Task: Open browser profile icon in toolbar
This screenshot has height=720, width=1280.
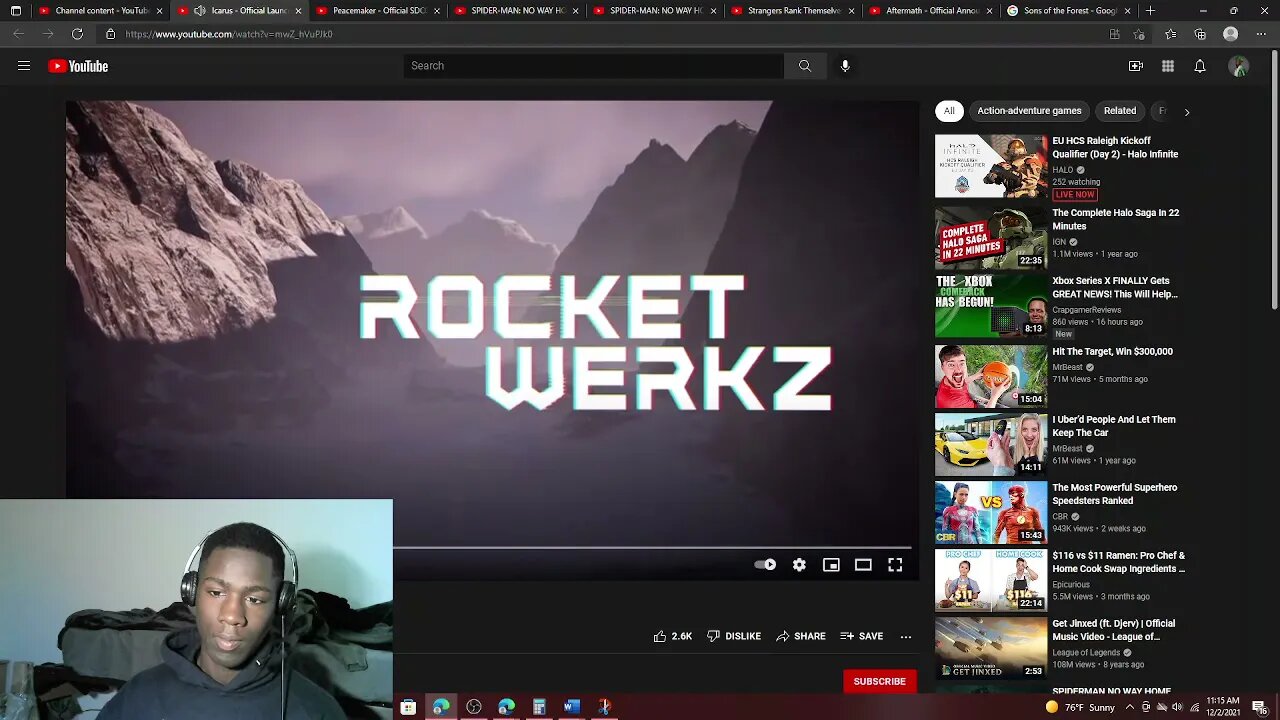Action: pos(1231,34)
